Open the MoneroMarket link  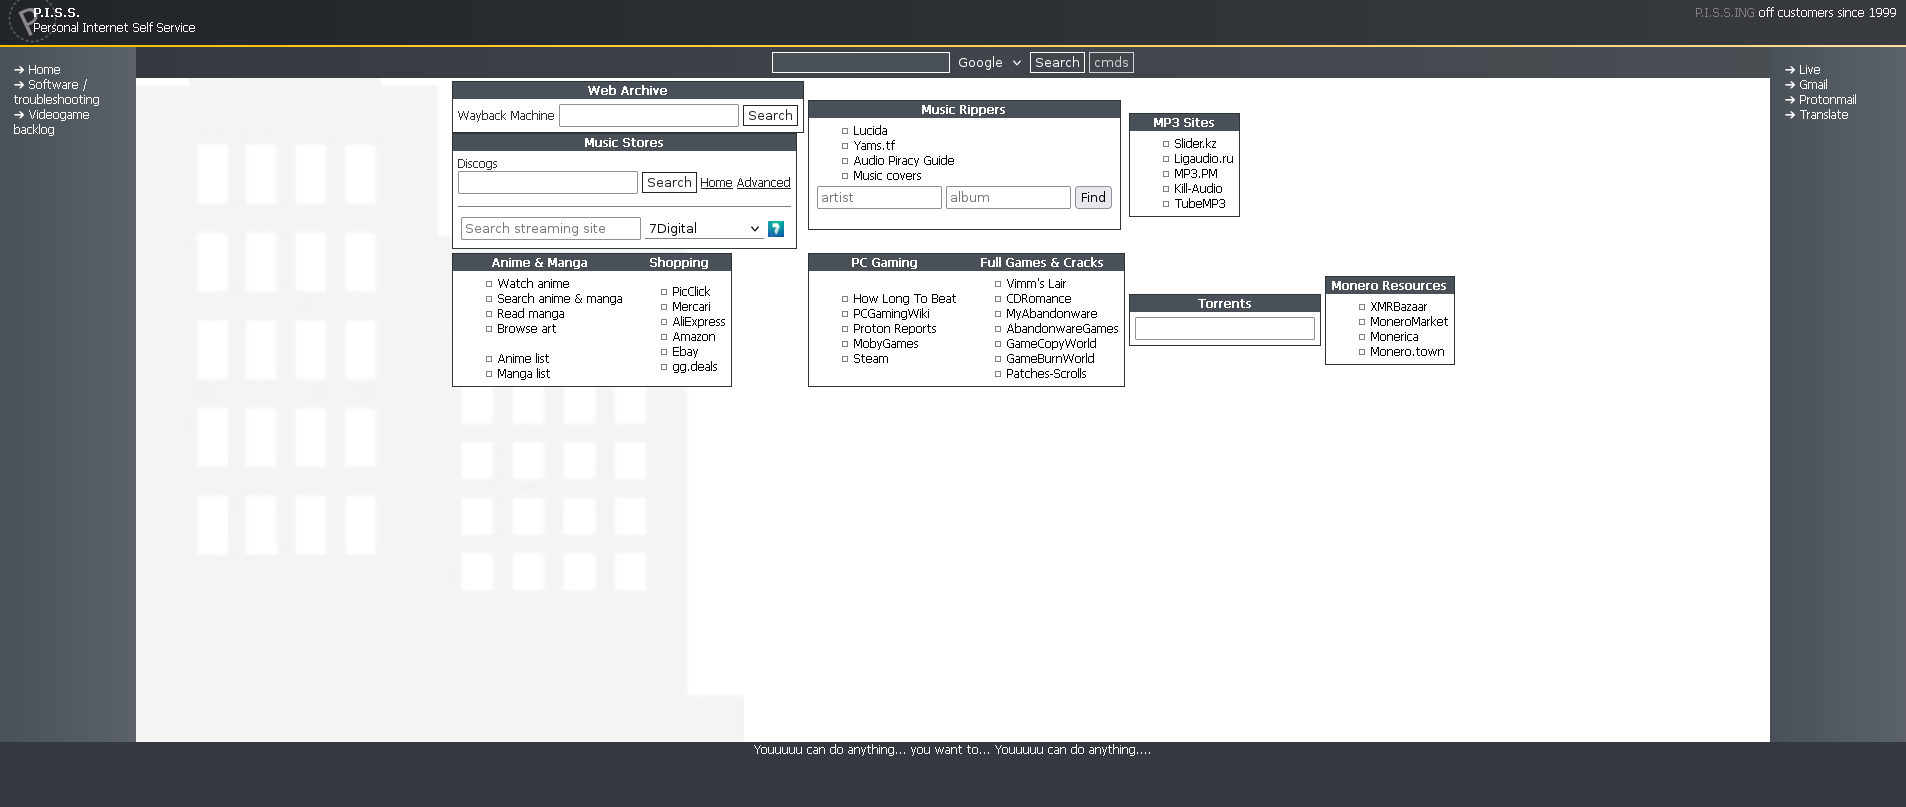pos(1408,322)
